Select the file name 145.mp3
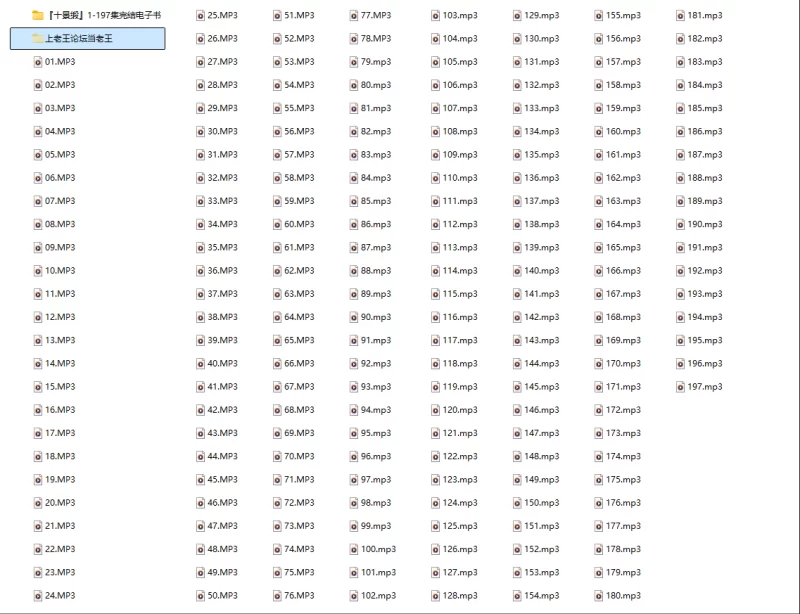This screenshot has width=800, height=614. (541, 387)
